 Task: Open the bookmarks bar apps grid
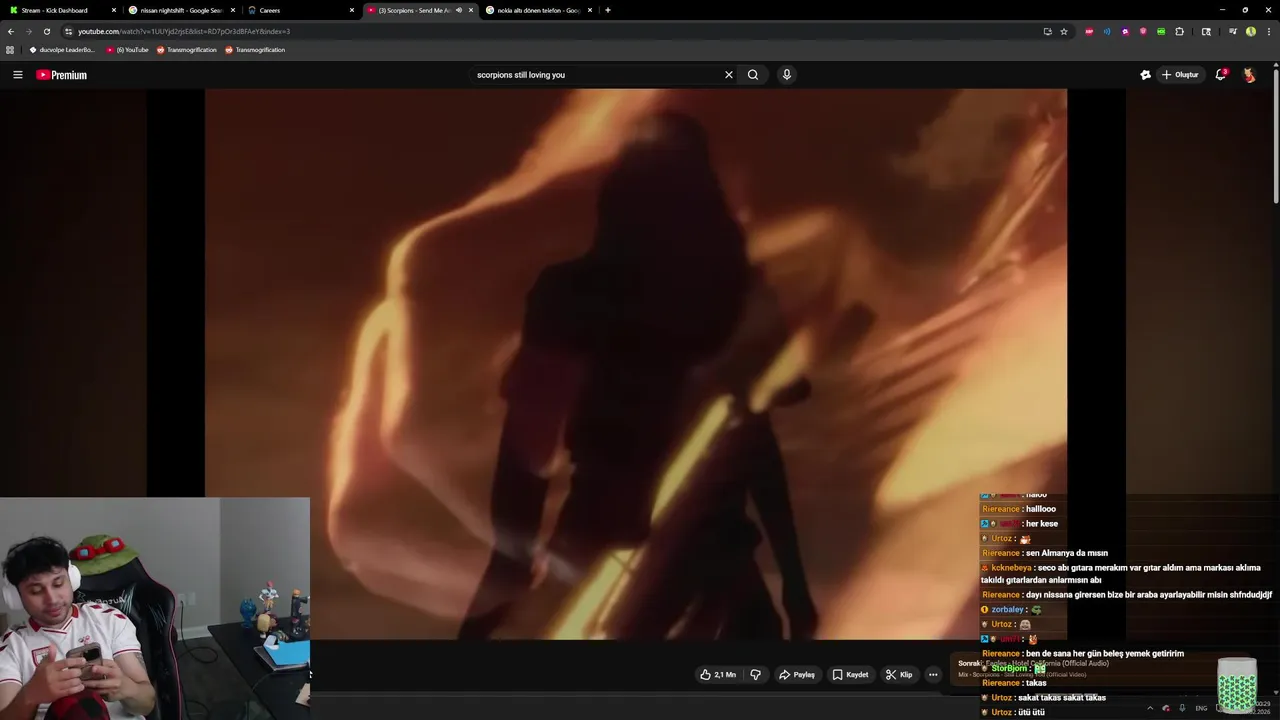pos(10,50)
